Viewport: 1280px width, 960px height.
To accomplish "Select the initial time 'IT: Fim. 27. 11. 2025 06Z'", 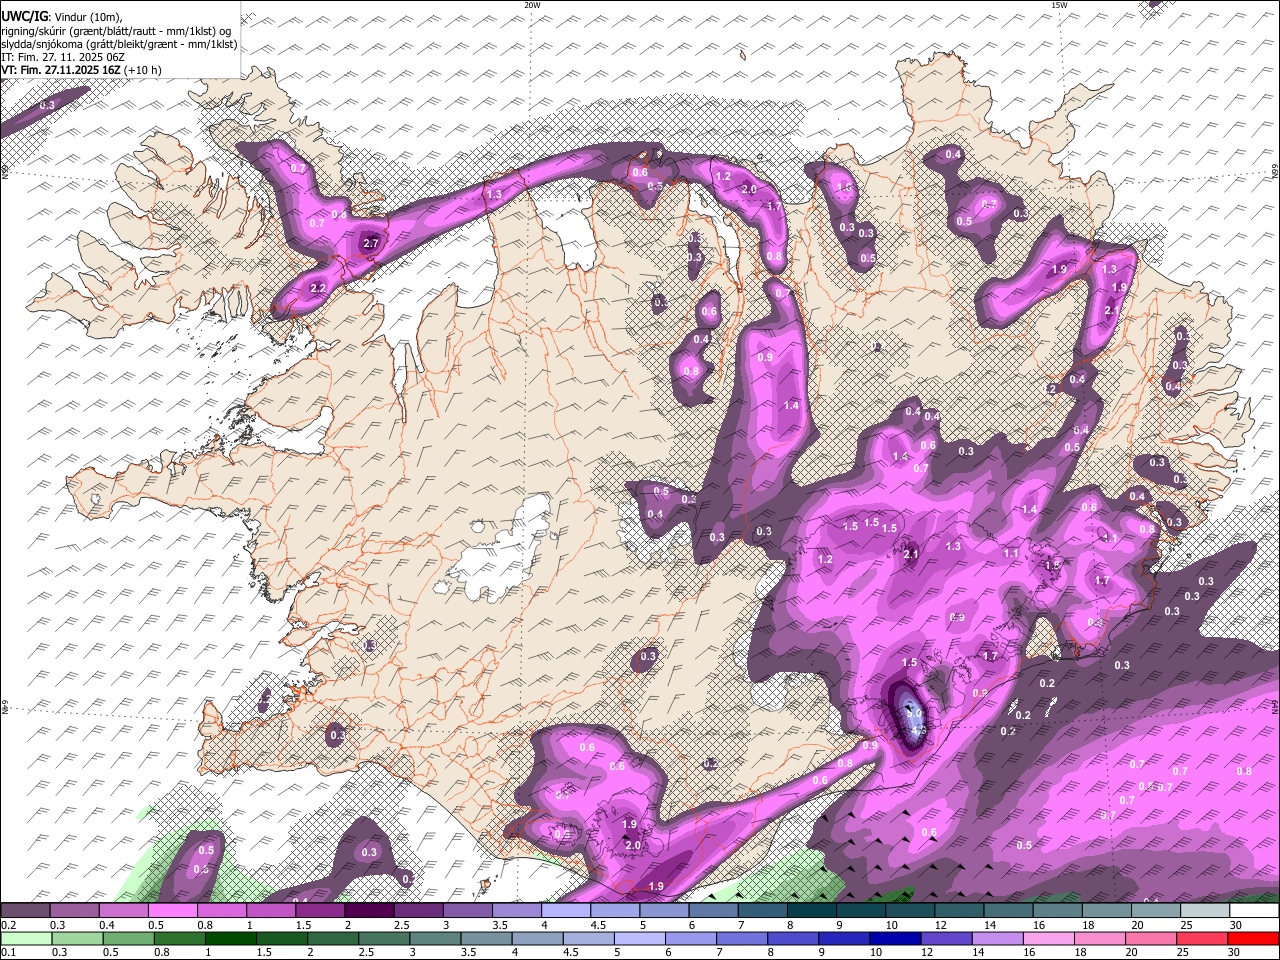I will [63, 57].
